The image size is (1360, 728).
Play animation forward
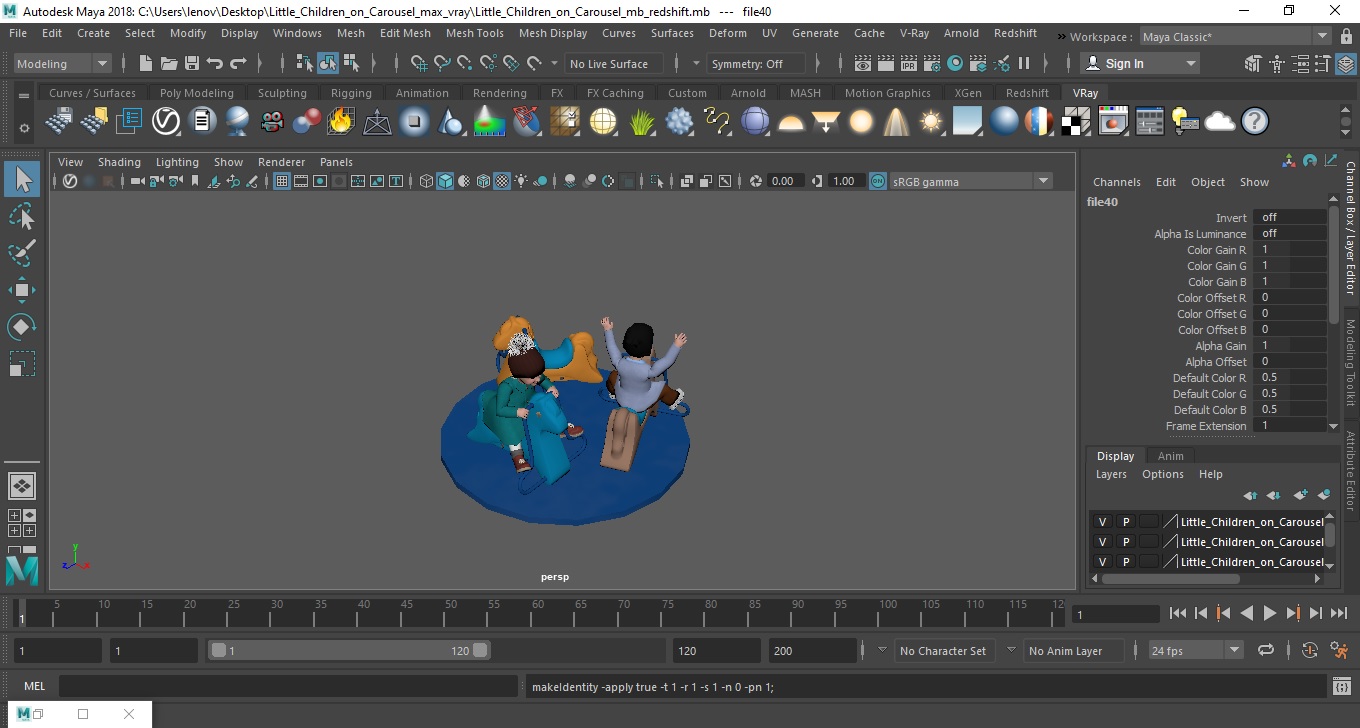[x=1269, y=613]
